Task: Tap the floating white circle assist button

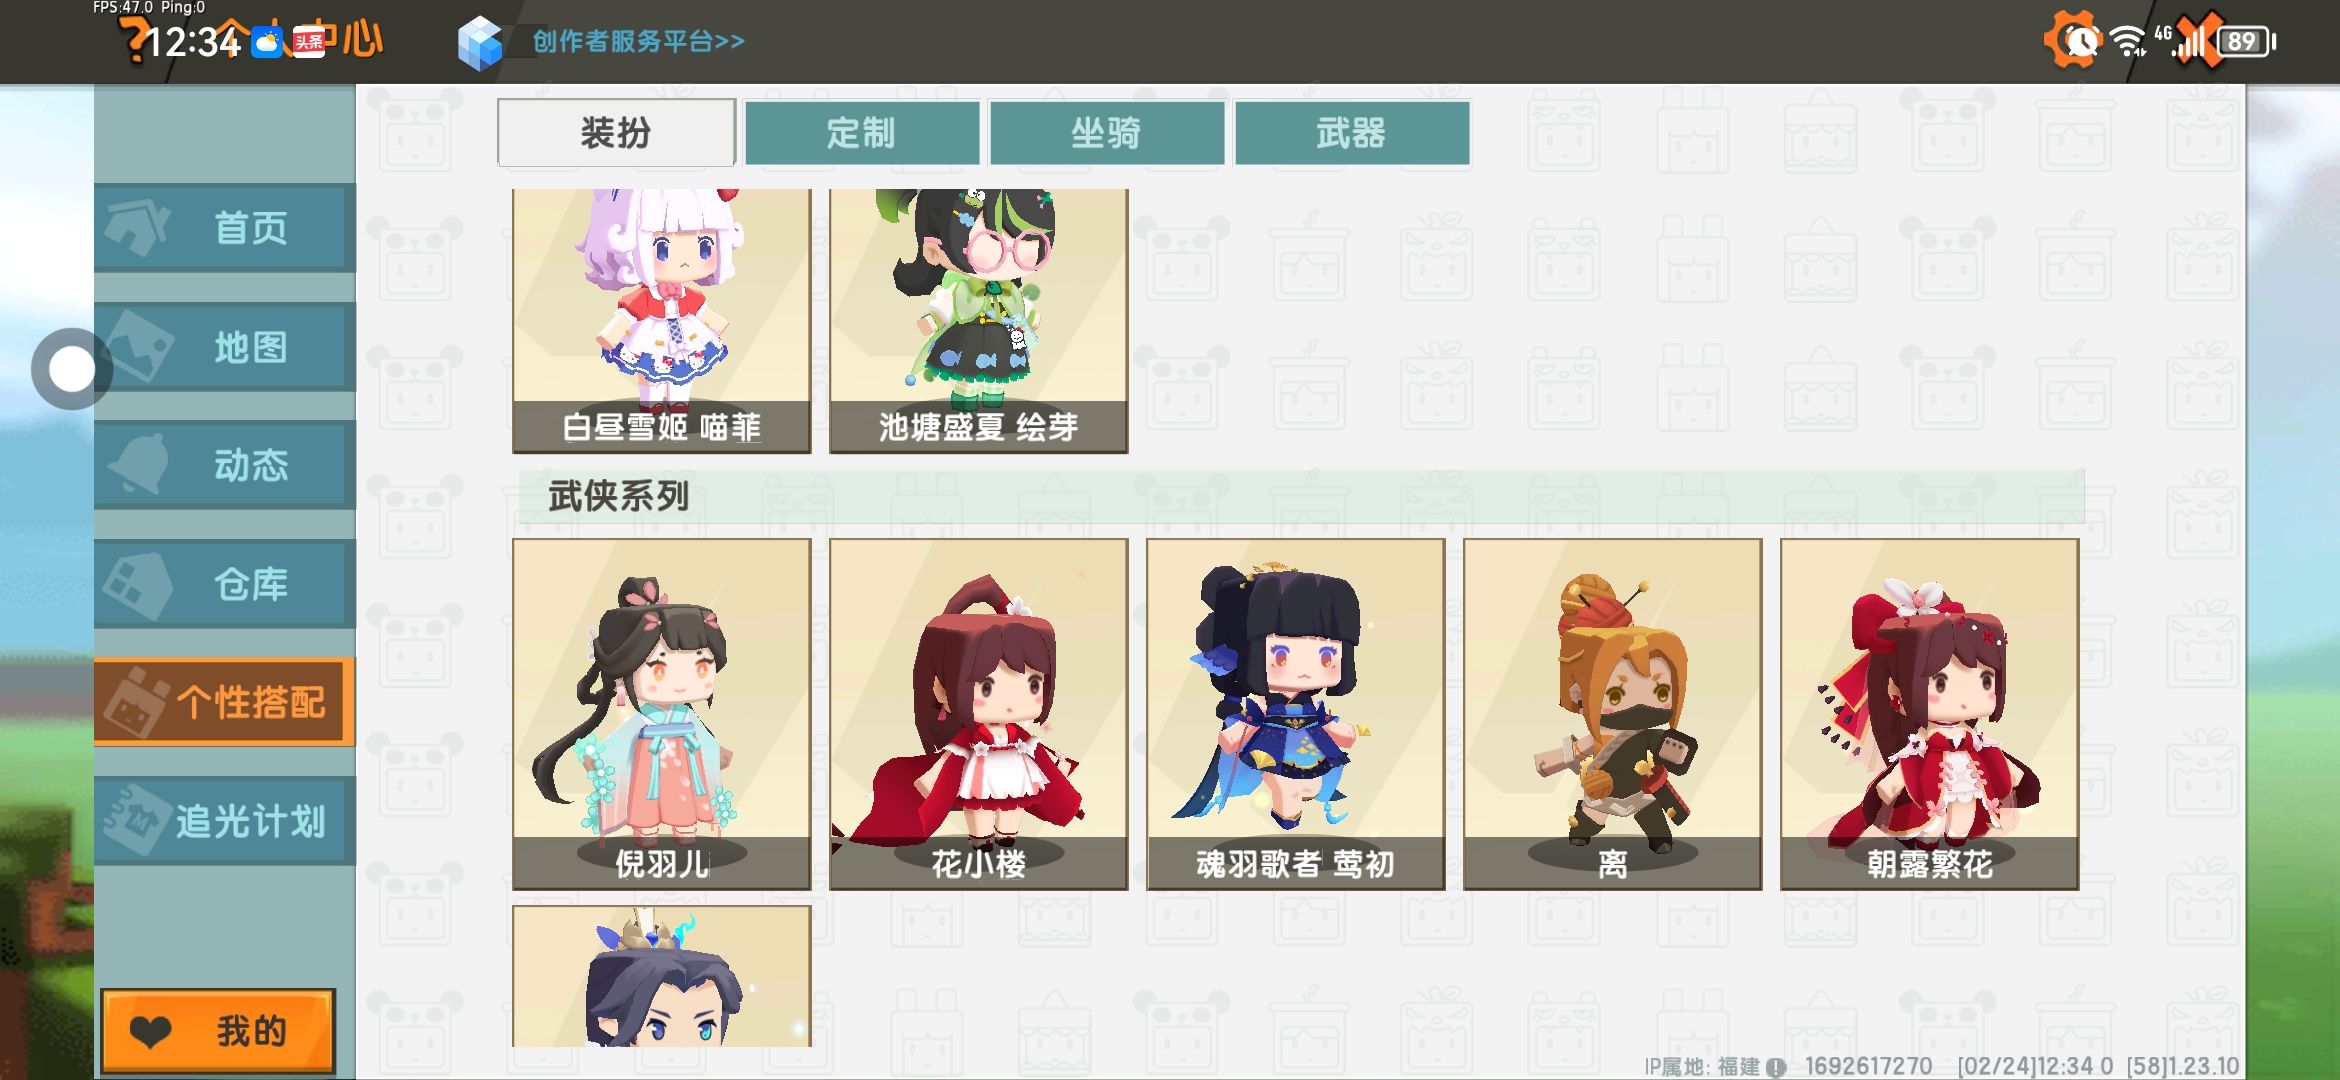Action: pyautogui.click(x=71, y=370)
